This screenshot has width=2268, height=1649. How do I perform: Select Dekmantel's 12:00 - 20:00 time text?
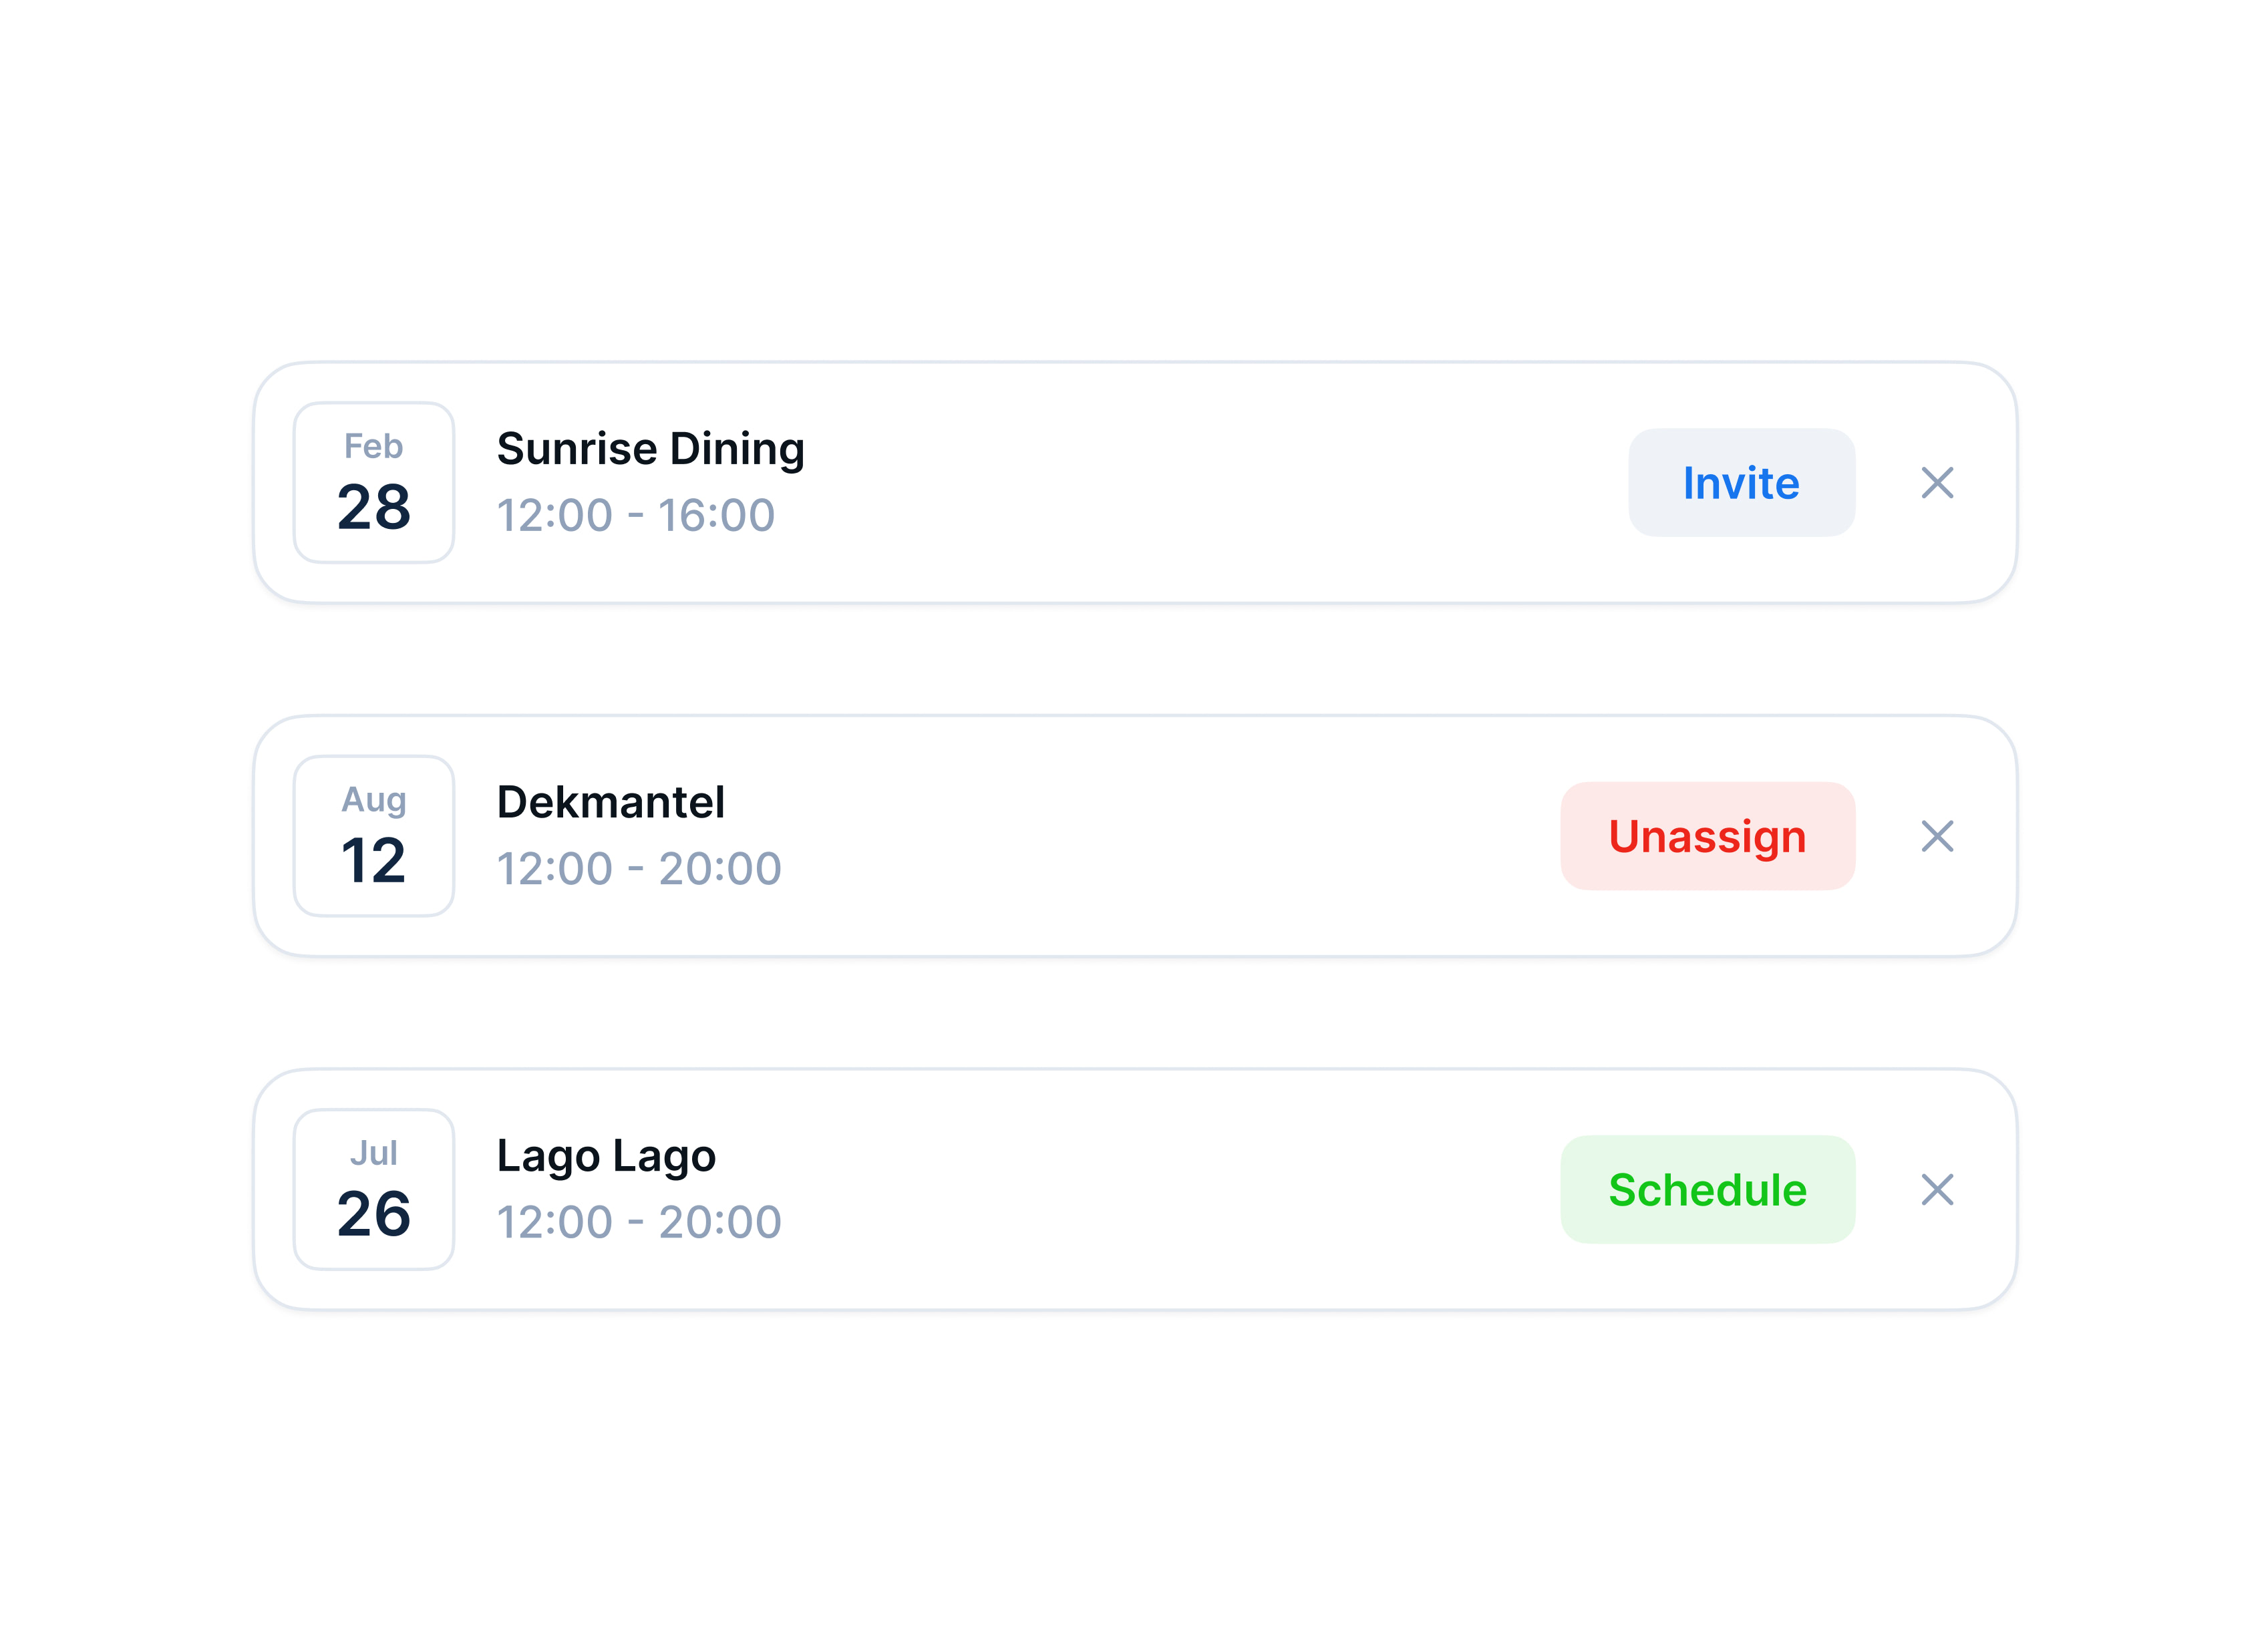pyautogui.click(x=639, y=869)
